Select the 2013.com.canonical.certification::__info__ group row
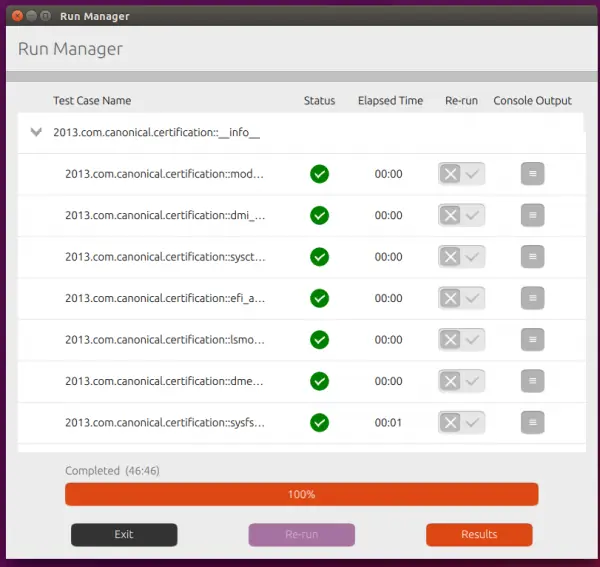600x567 pixels. pyautogui.click(x=302, y=133)
